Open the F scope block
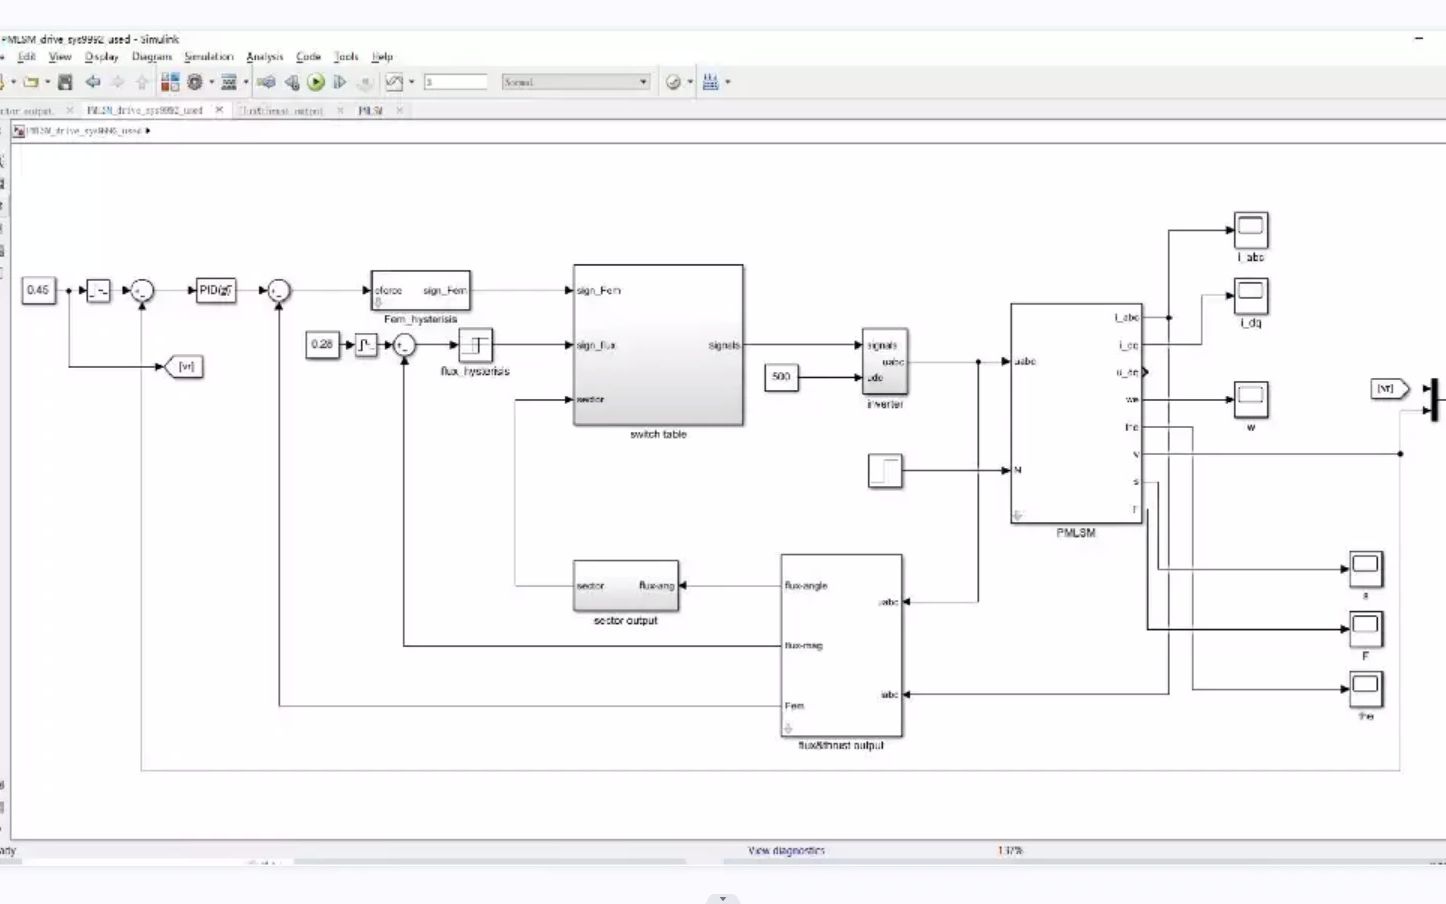 [x=1366, y=630]
